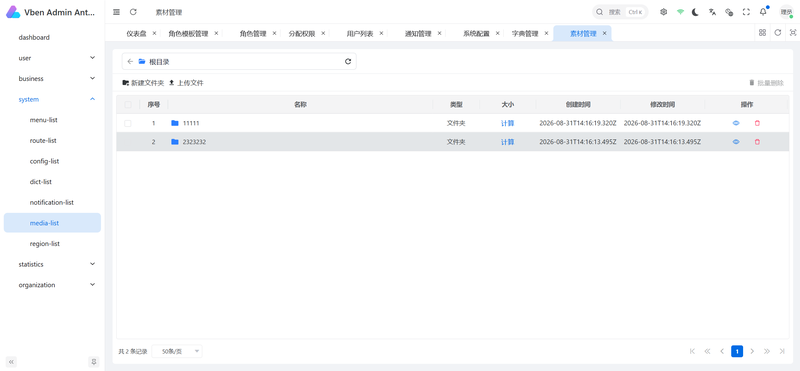This screenshot has height=371, width=800.
Task: Jump to last page in pagination
Action: [x=782, y=351]
